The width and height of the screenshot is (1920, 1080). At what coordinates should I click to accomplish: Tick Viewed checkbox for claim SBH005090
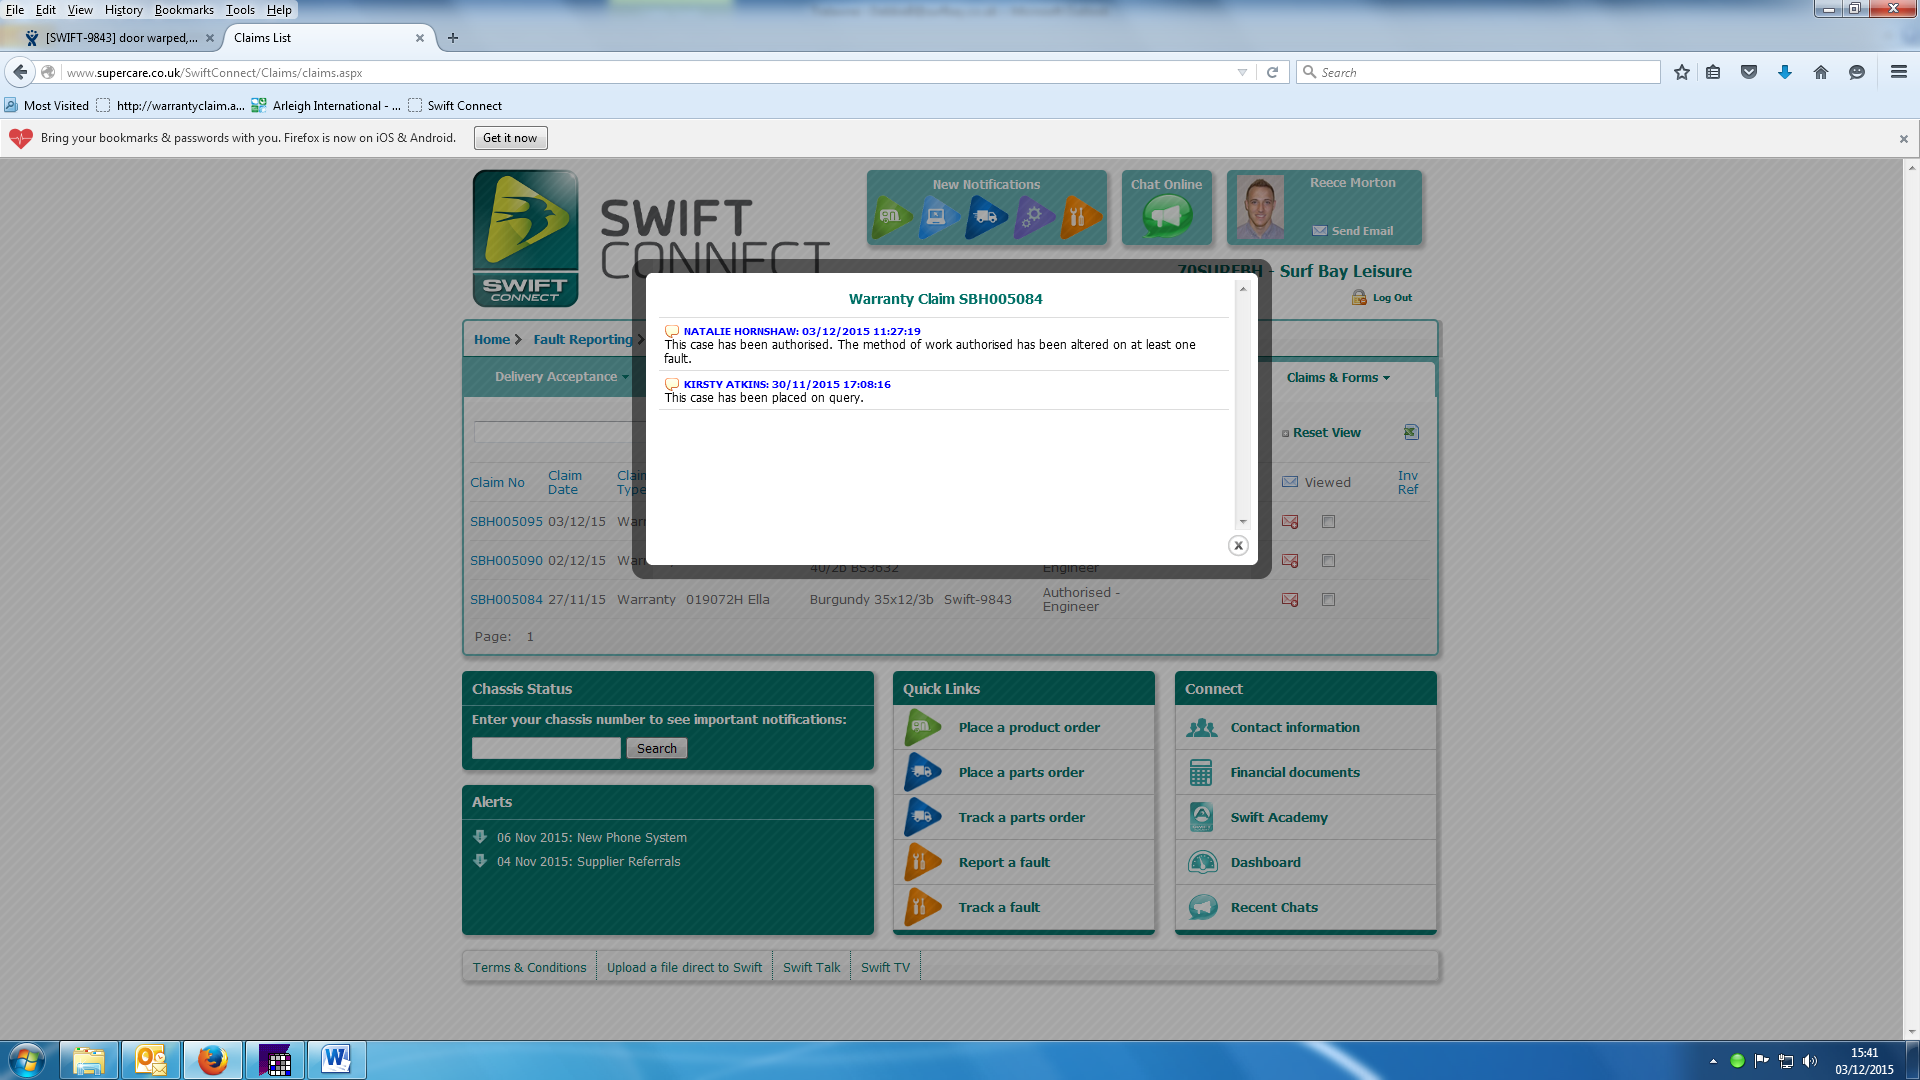click(1328, 561)
